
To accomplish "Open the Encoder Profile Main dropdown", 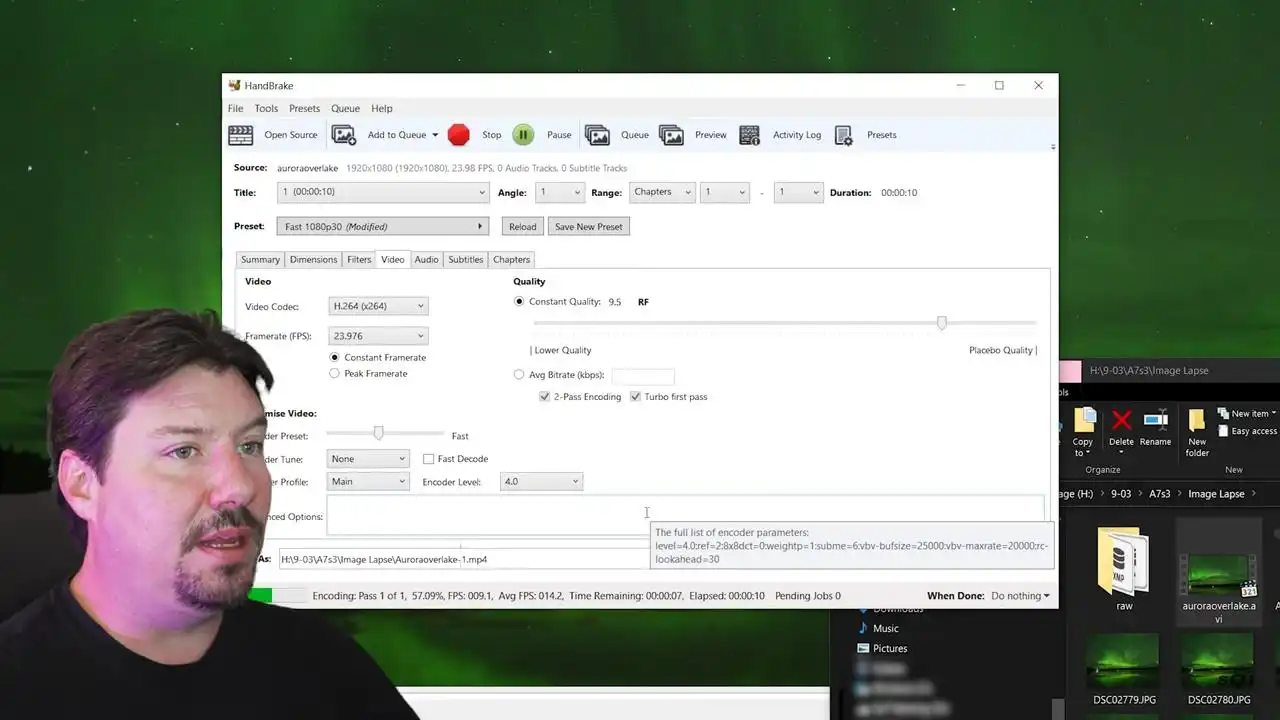I will [x=368, y=482].
